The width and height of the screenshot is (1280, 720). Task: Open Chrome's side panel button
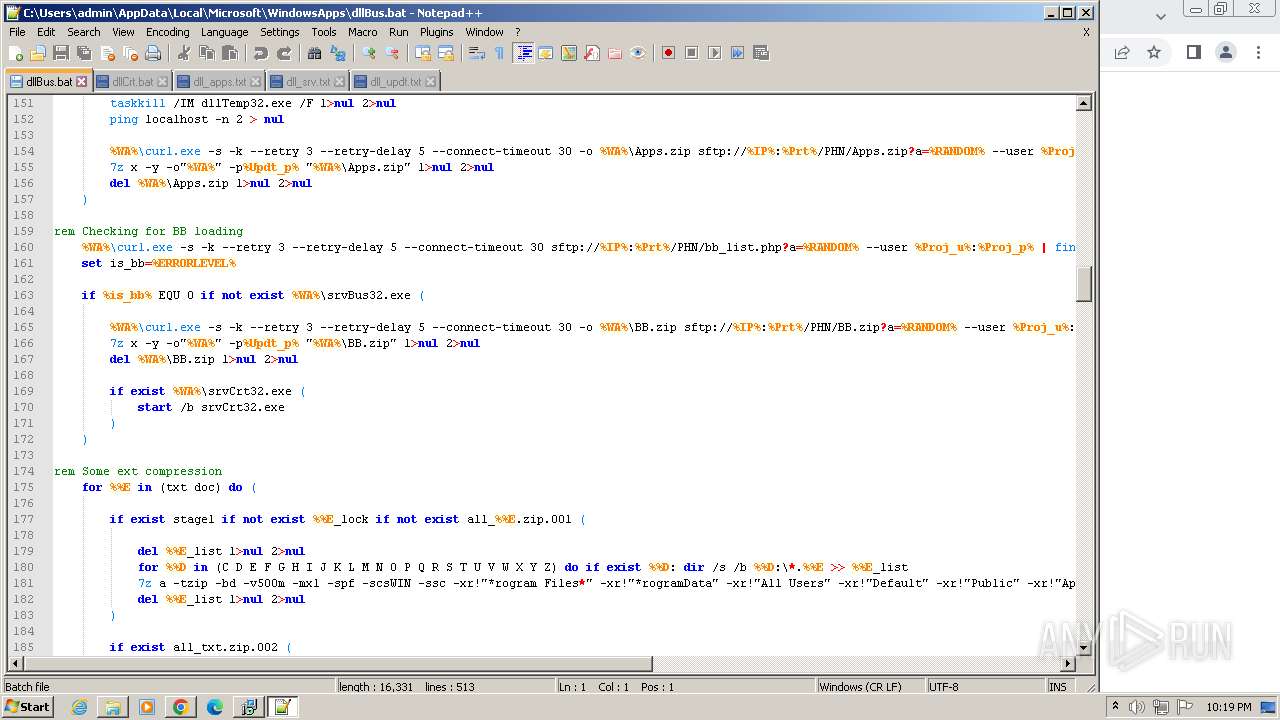(x=1193, y=52)
